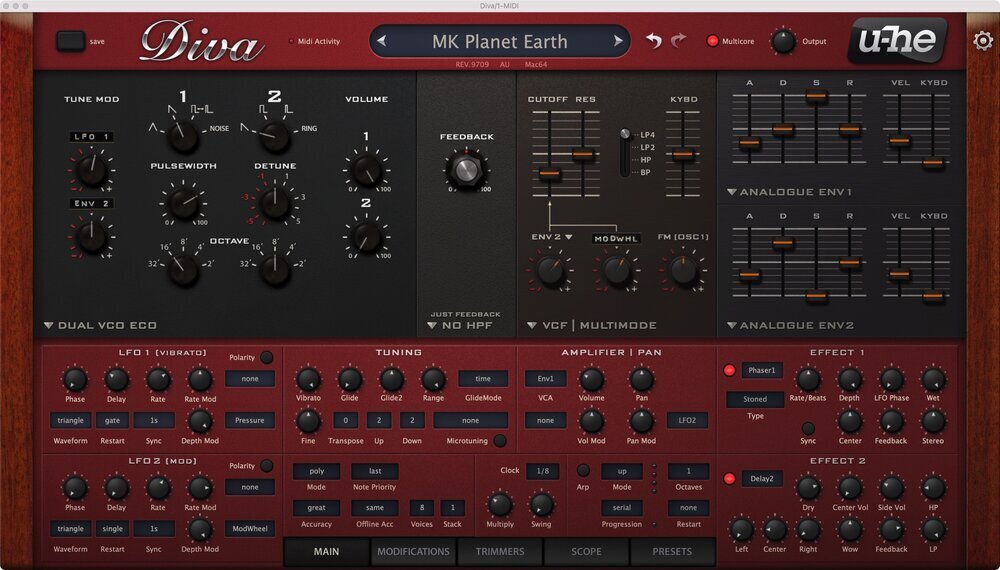Click the u-he logo
The image size is (1000, 570).
point(897,40)
